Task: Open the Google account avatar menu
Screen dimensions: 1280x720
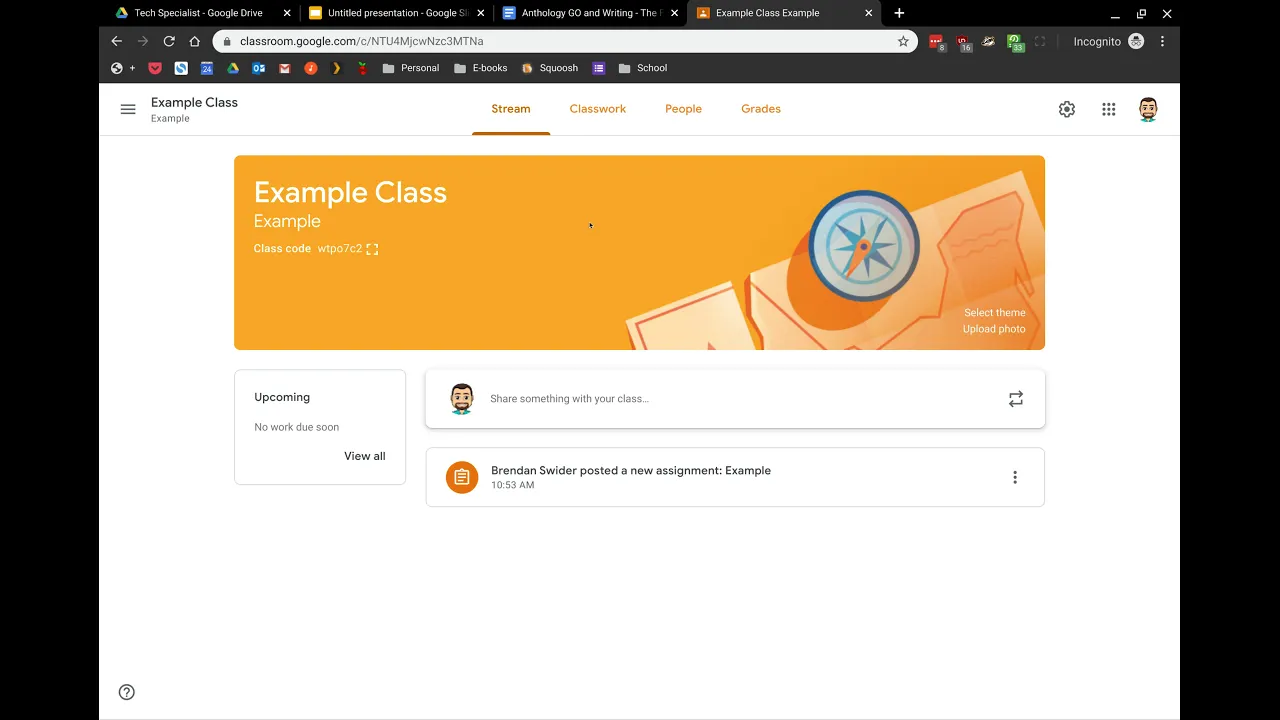Action: click(x=1148, y=109)
